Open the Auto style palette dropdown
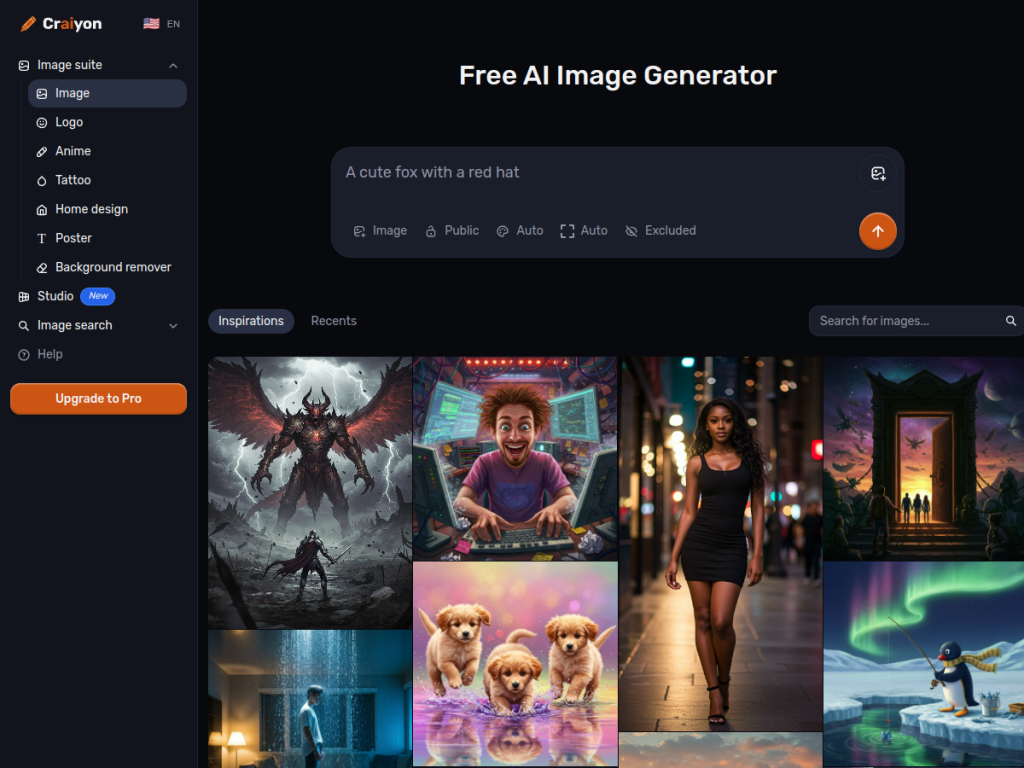Viewport: 1024px width, 768px height. 520,231
